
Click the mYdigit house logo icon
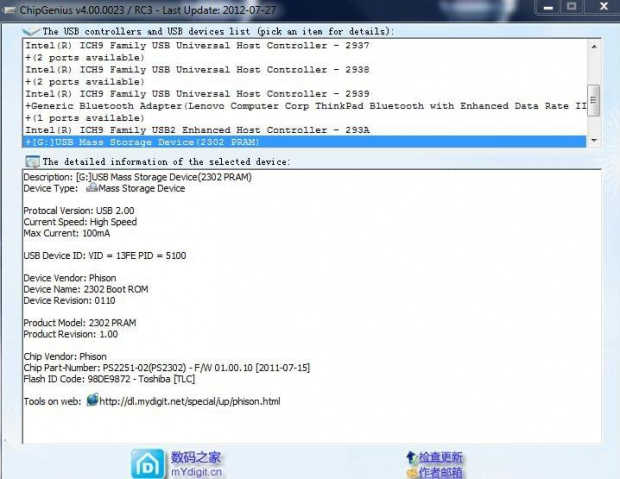pyautogui.click(x=147, y=464)
